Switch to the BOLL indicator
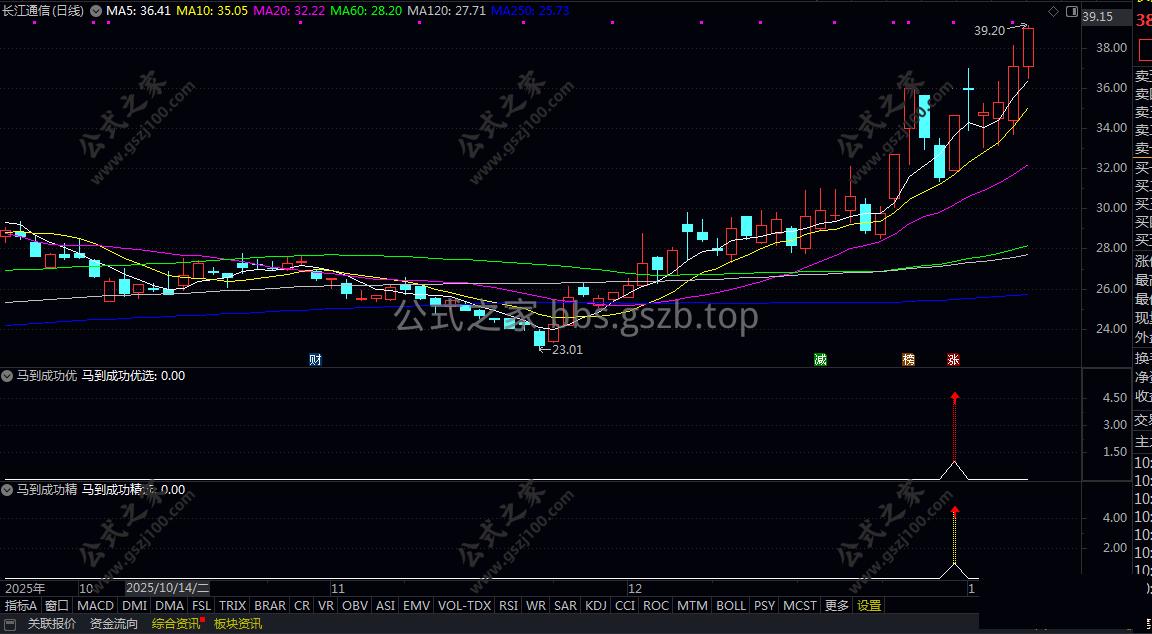The width and height of the screenshot is (1152, 634). tap(731, 606)
